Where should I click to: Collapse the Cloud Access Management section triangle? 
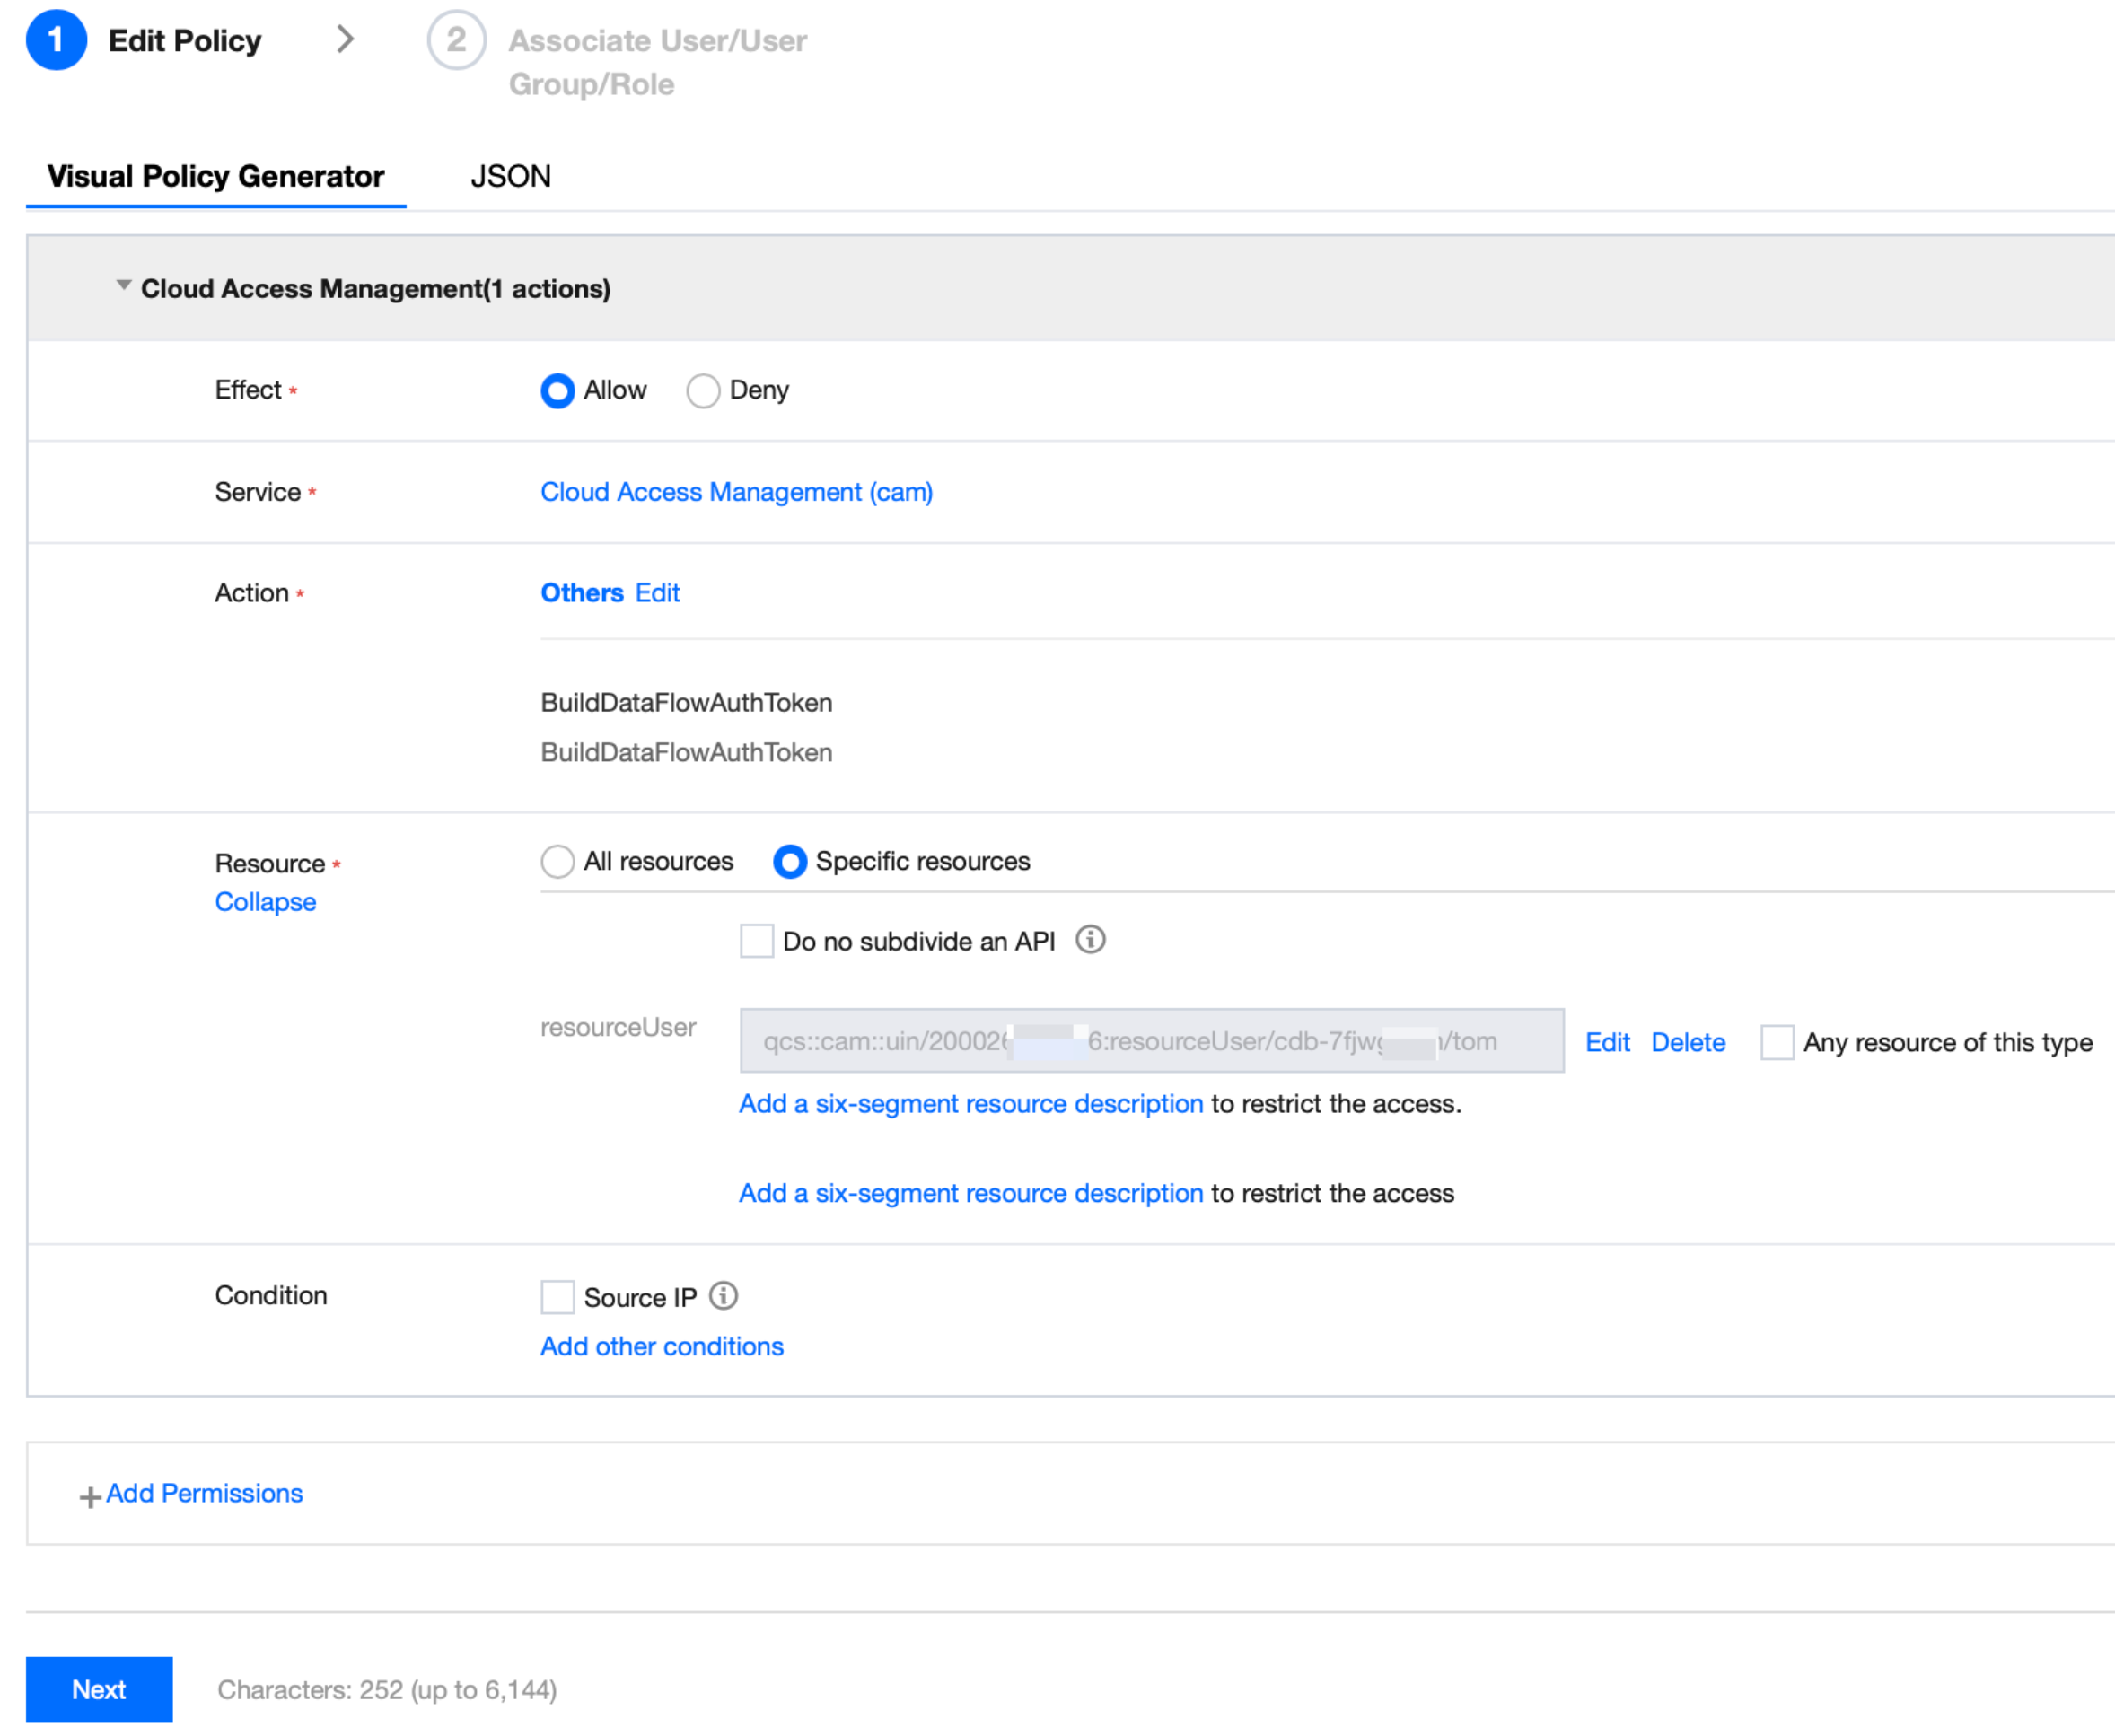coord(123,286)
